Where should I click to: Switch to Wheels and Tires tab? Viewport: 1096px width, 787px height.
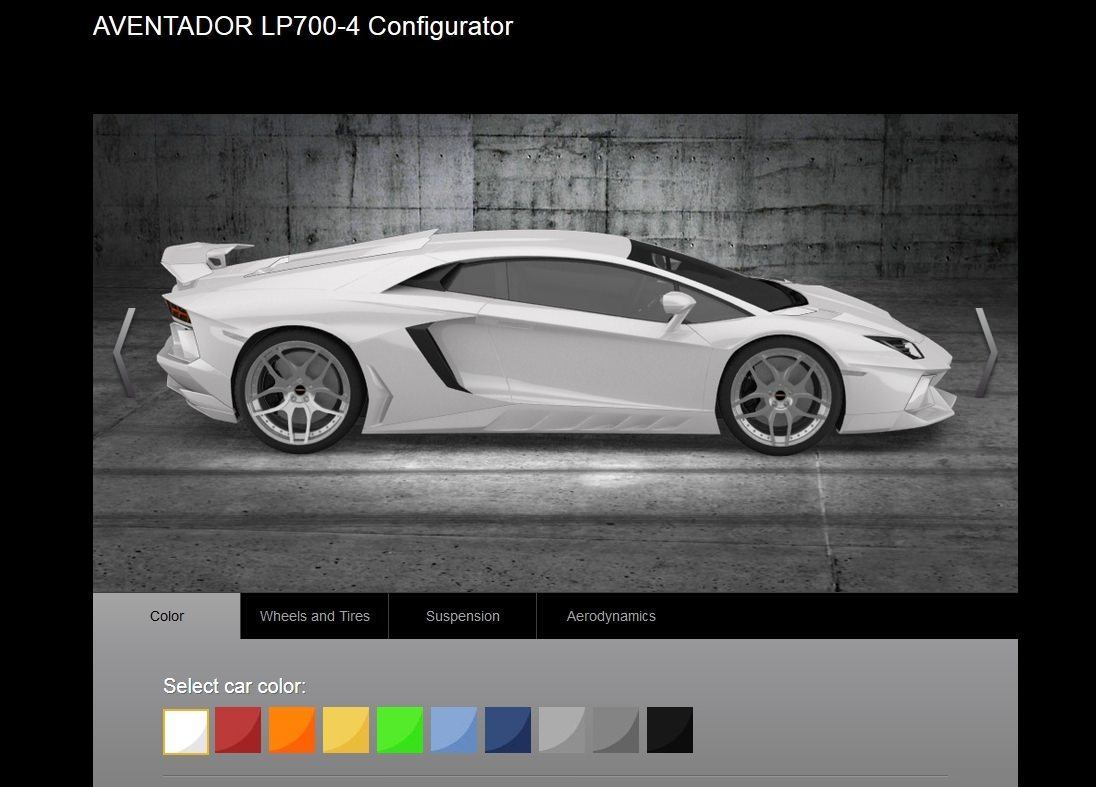point(315,616)
